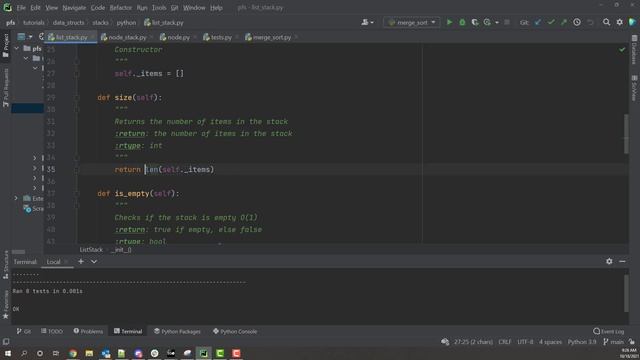Open the profiler options dropdown arrow
This screenshot has height=360, width=640.
[497, 23]
